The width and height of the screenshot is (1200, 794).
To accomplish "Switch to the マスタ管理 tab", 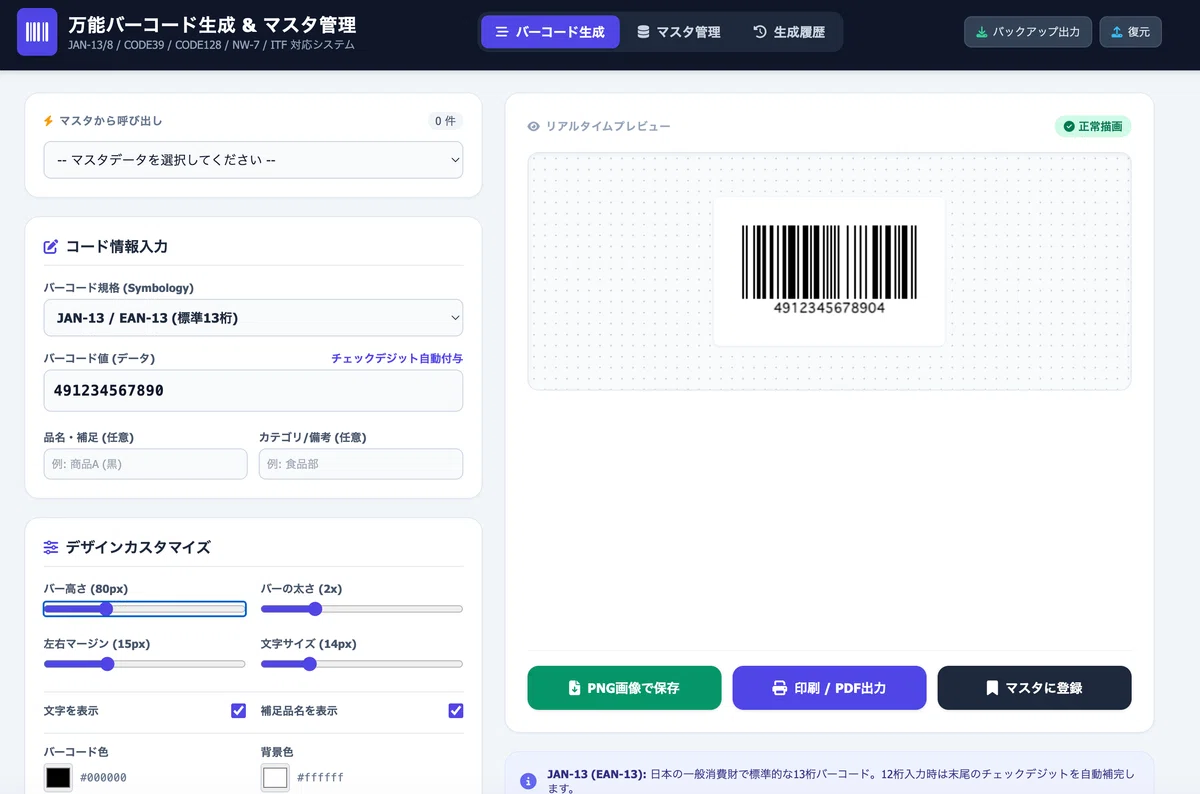I will [678, 32].
